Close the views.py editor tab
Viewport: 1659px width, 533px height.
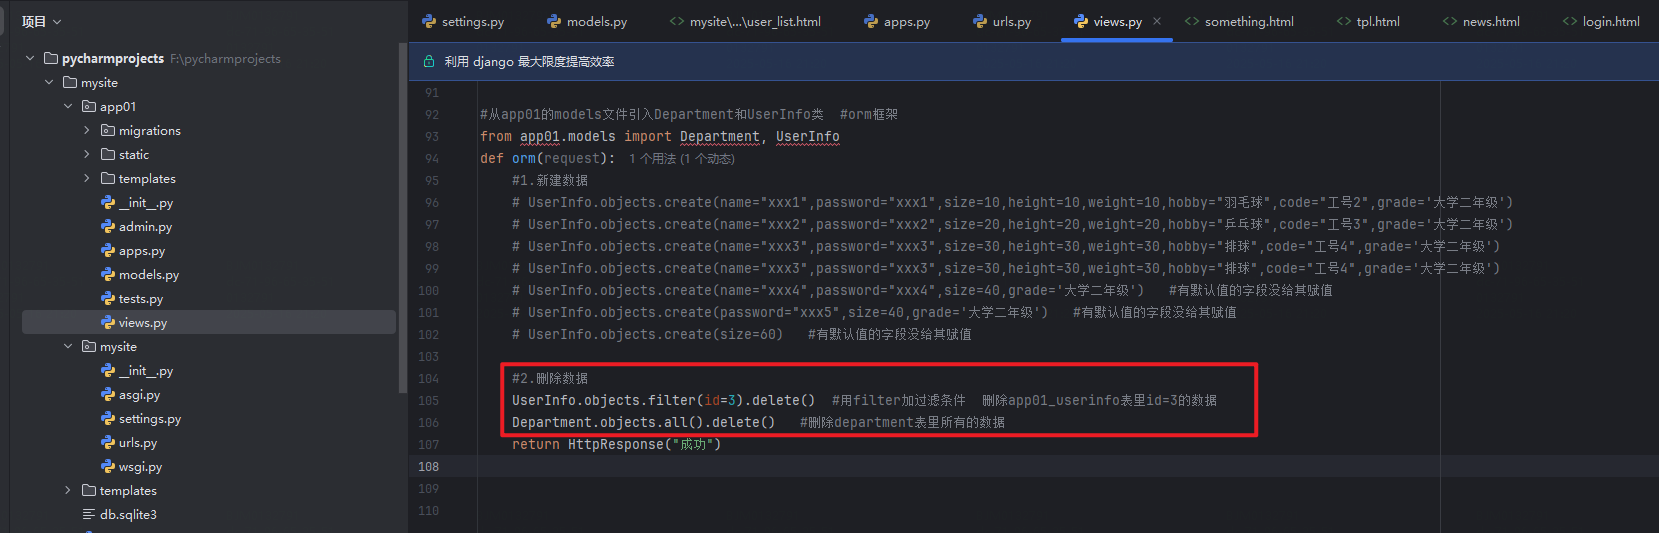click(x=1157, y=21)
